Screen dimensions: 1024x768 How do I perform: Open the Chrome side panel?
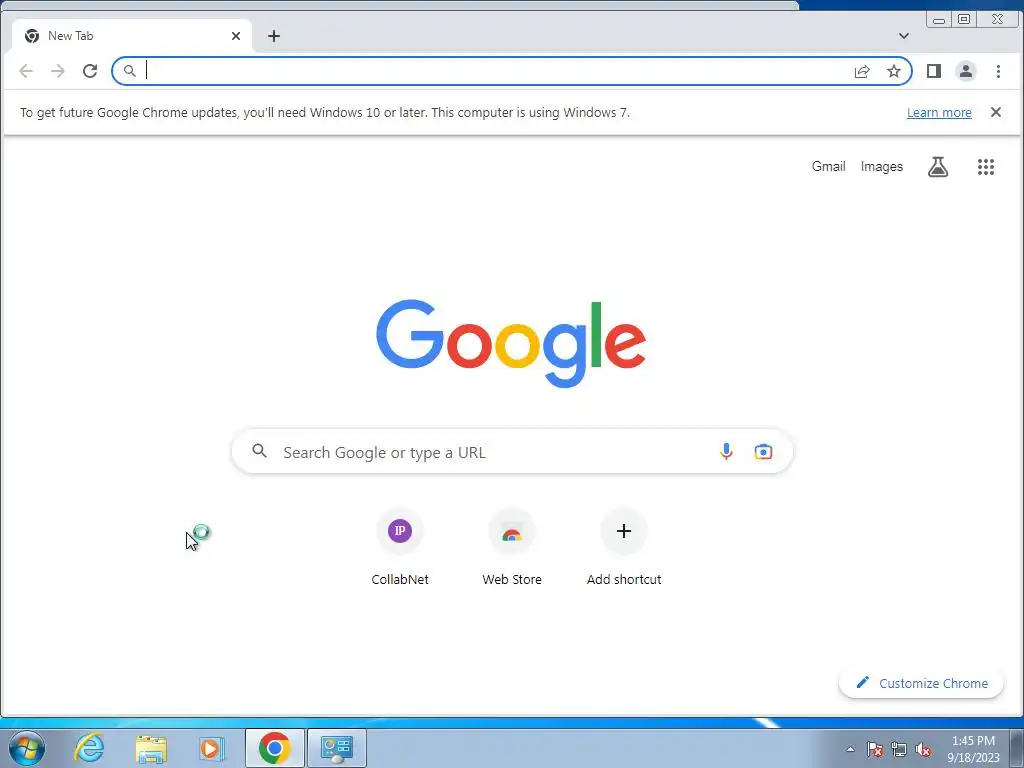pyautogui.click(x=934, y=71)
